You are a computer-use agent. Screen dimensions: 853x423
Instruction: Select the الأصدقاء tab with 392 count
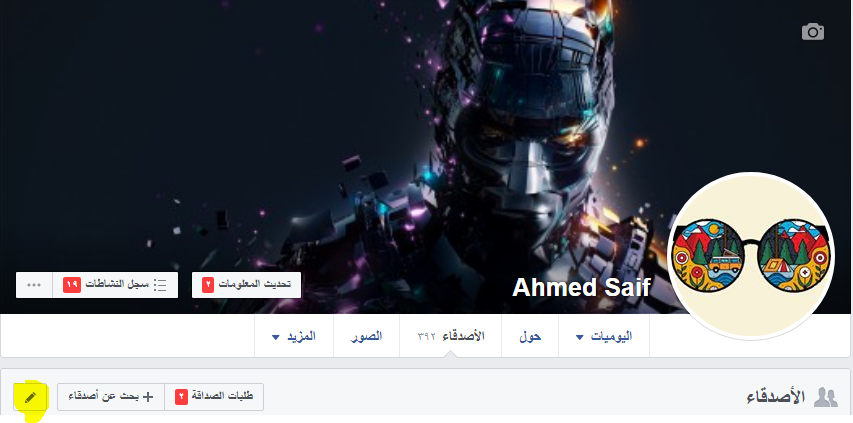(450, 336)
